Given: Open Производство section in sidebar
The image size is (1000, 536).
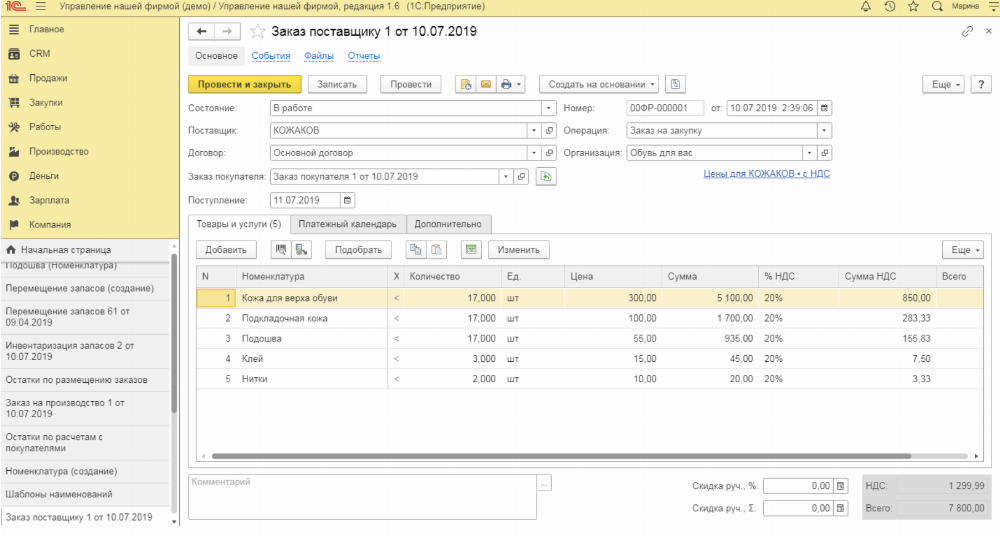Looking at the screenshot, I should (x=59, y=152).
